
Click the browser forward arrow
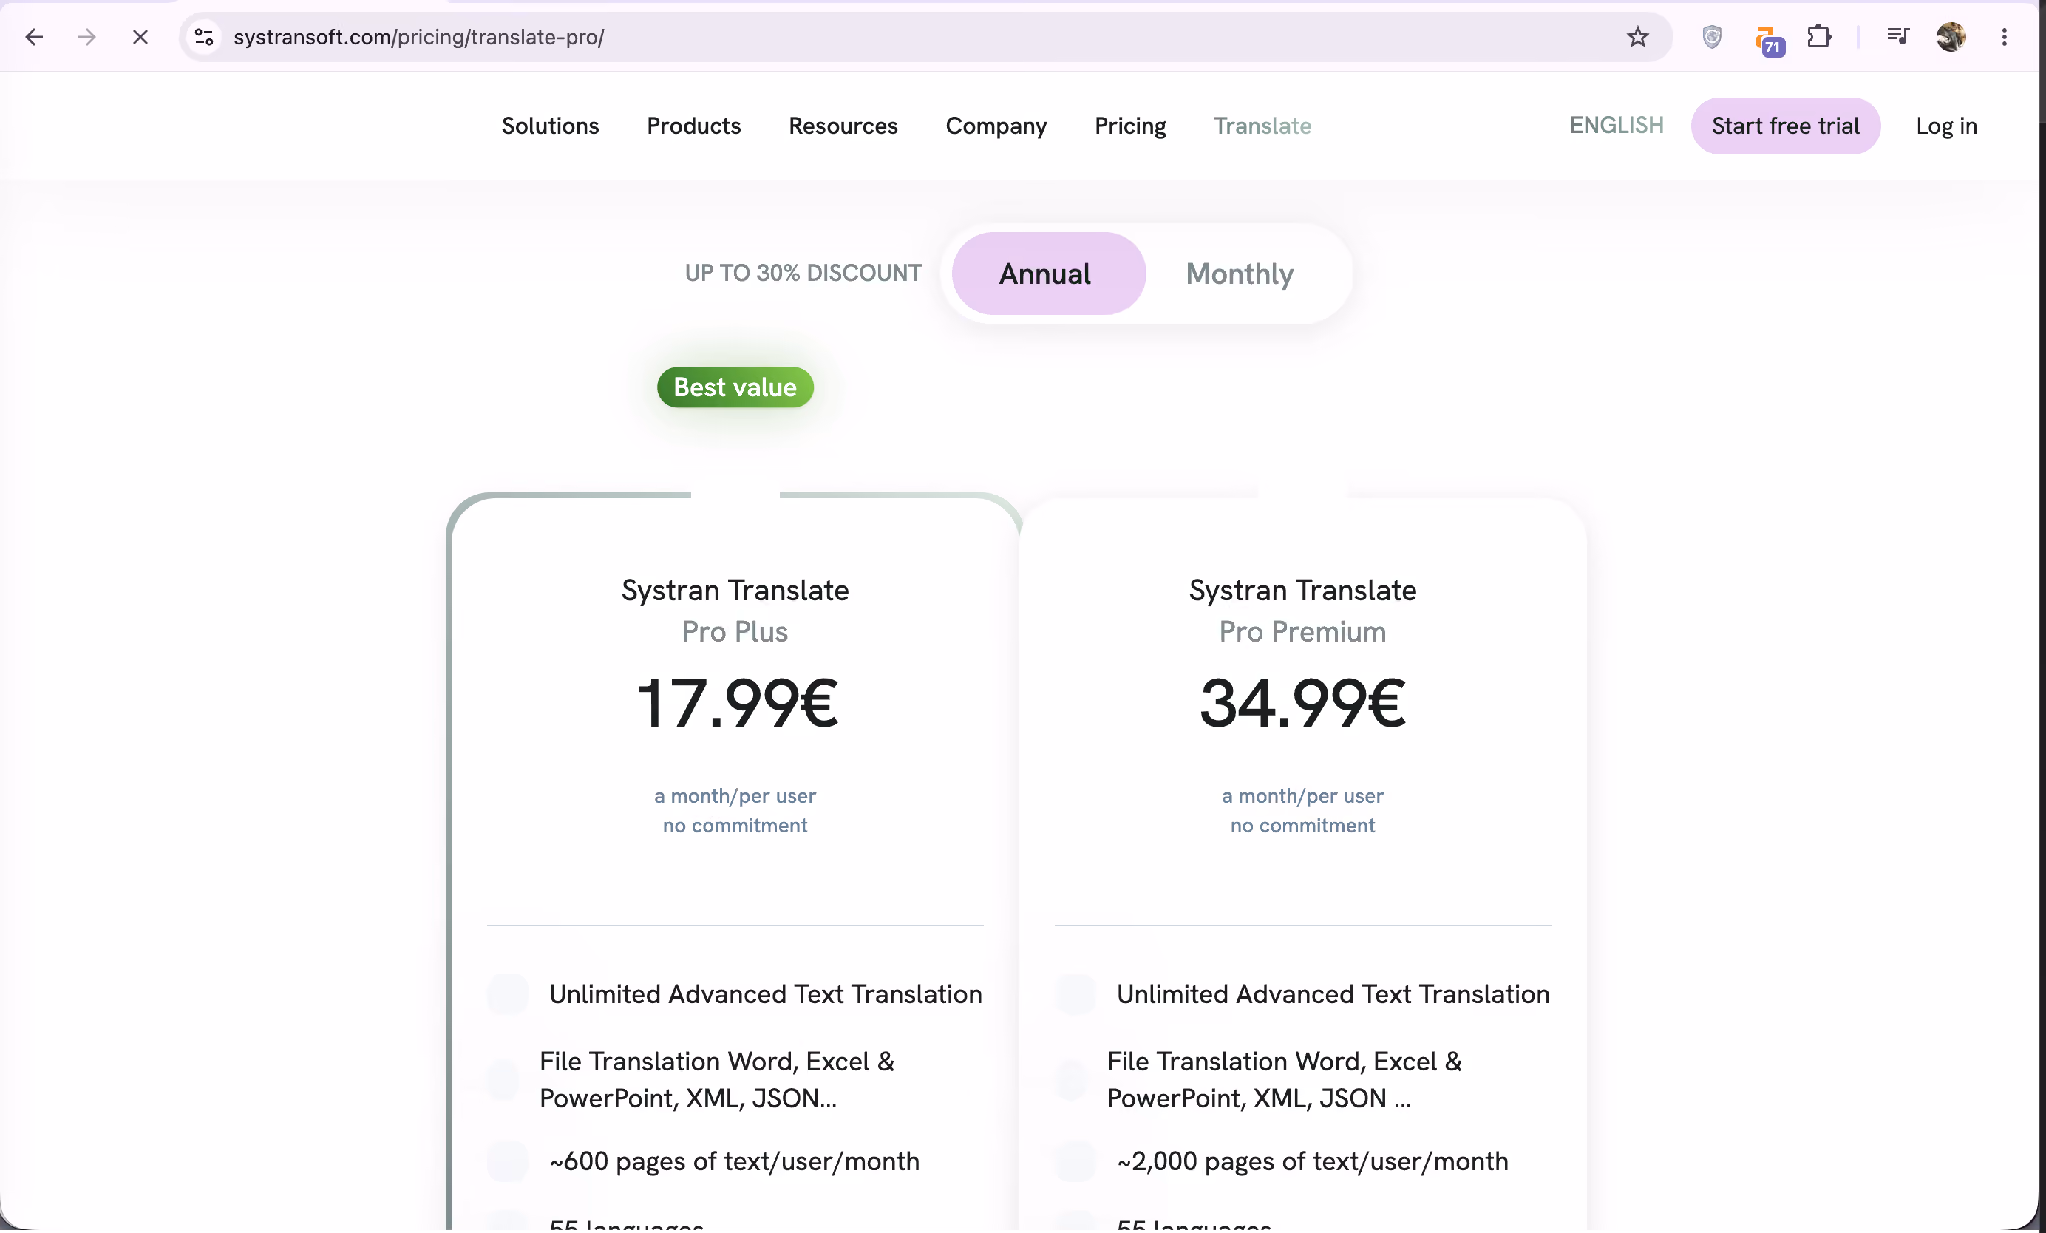[87, 37]
